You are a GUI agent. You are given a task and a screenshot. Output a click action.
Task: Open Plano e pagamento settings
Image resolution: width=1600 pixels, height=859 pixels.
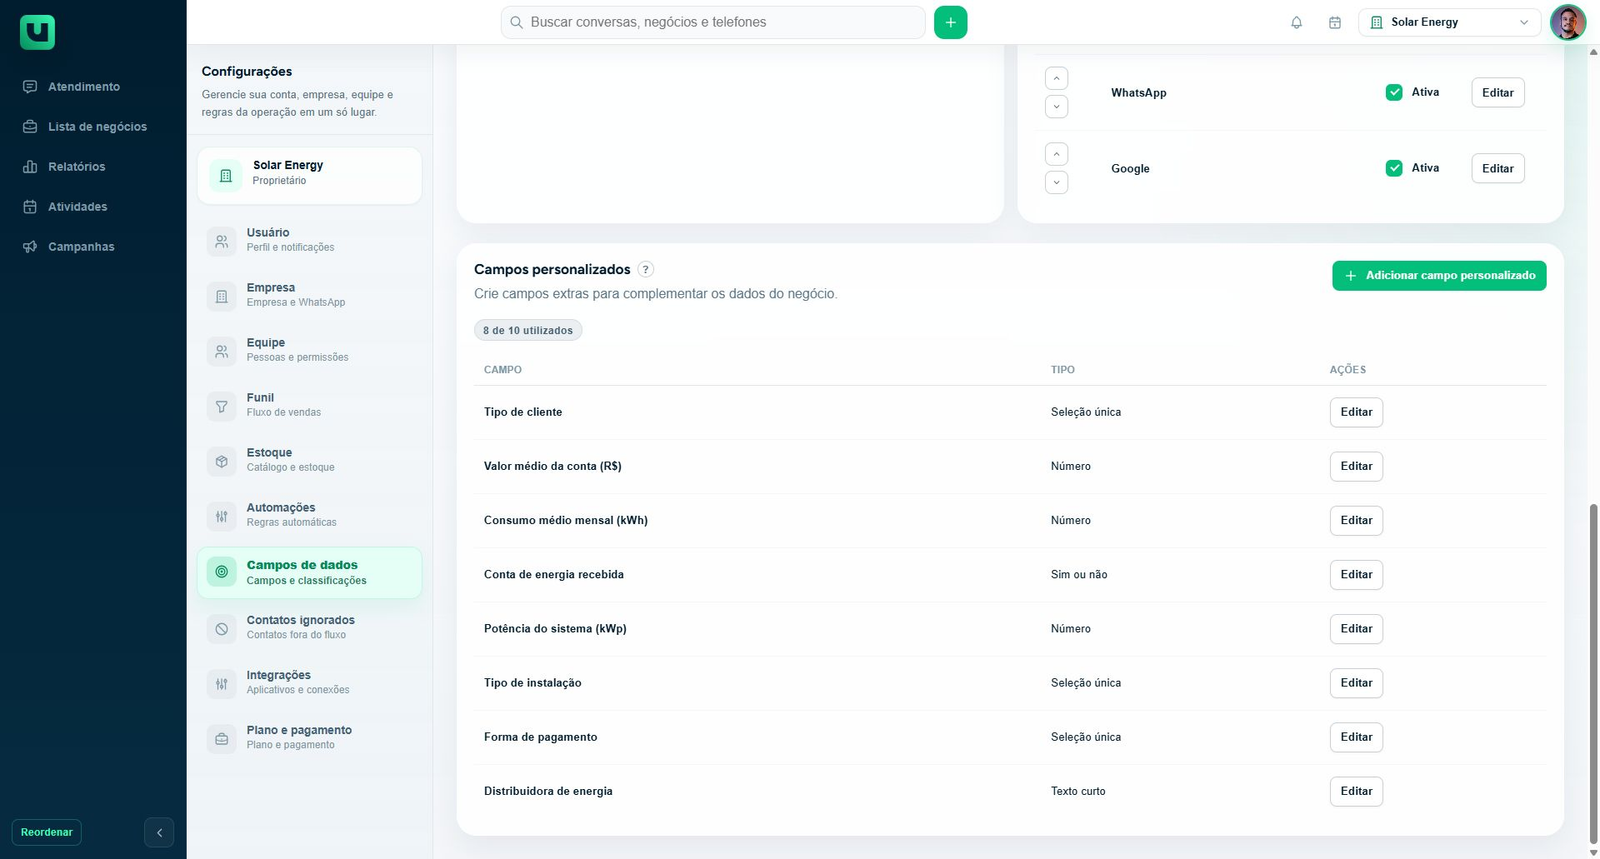tap(309, 737)
